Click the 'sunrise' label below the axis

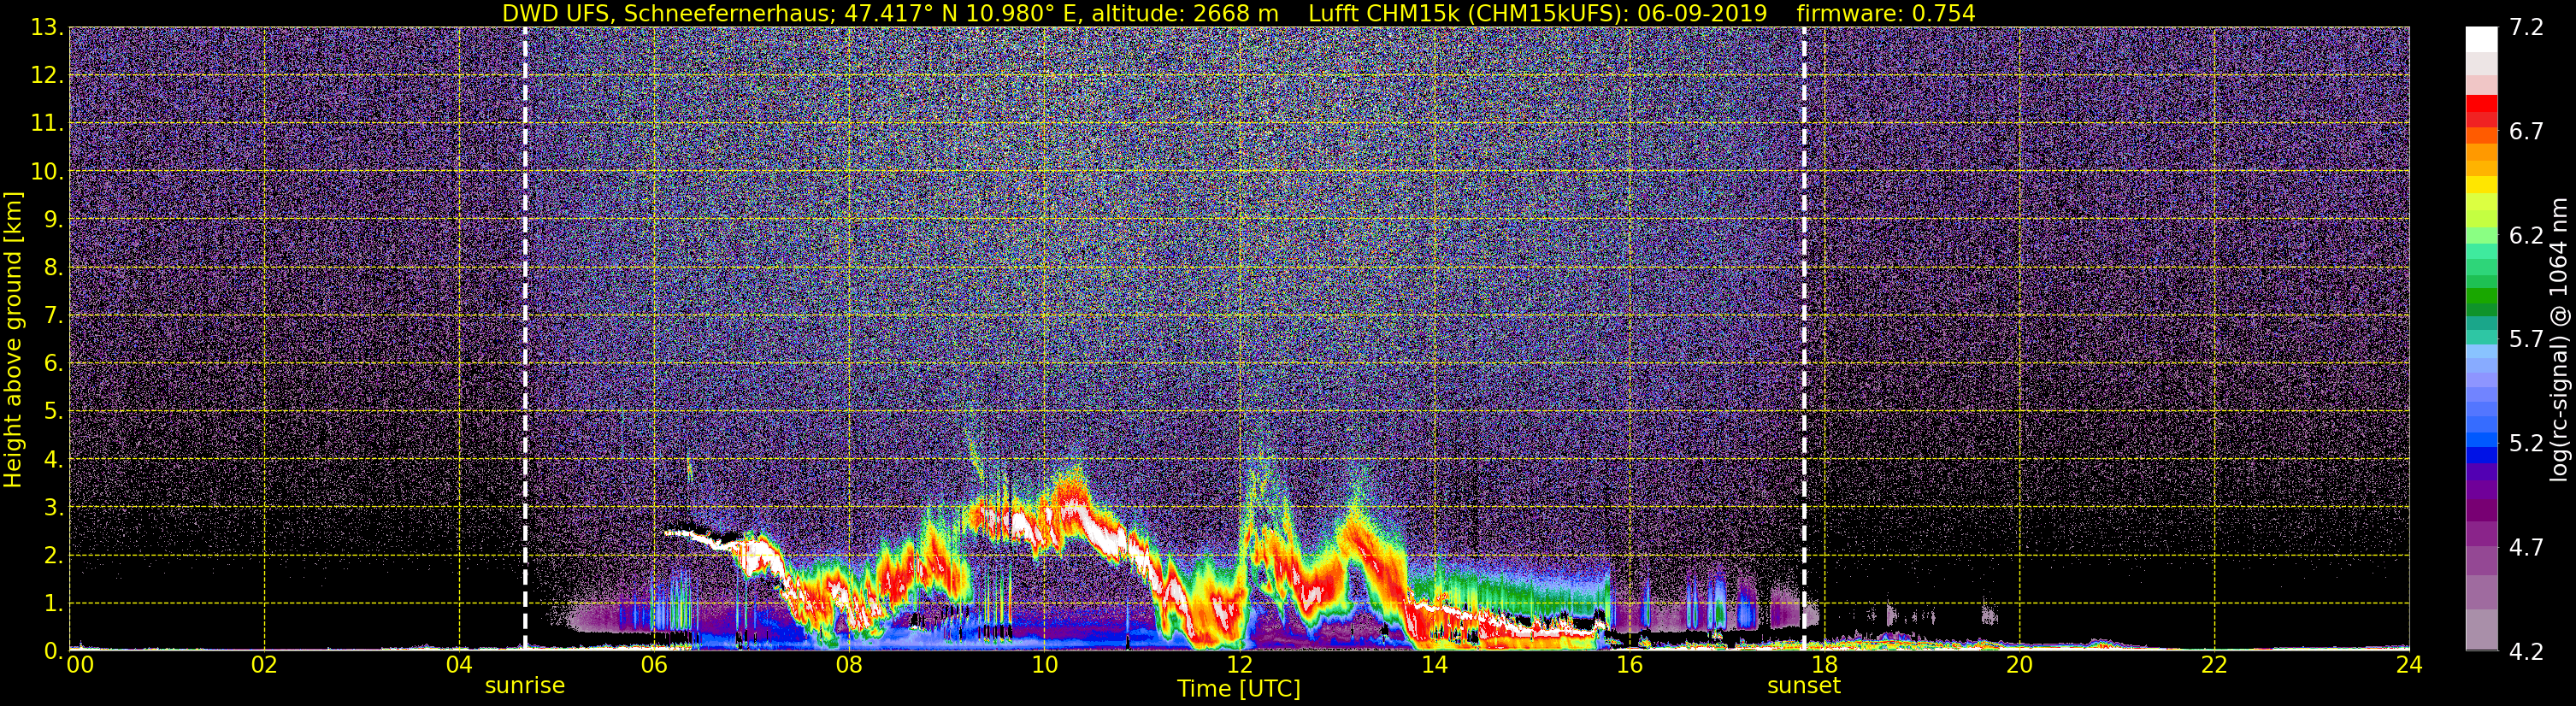click(525, 686)
